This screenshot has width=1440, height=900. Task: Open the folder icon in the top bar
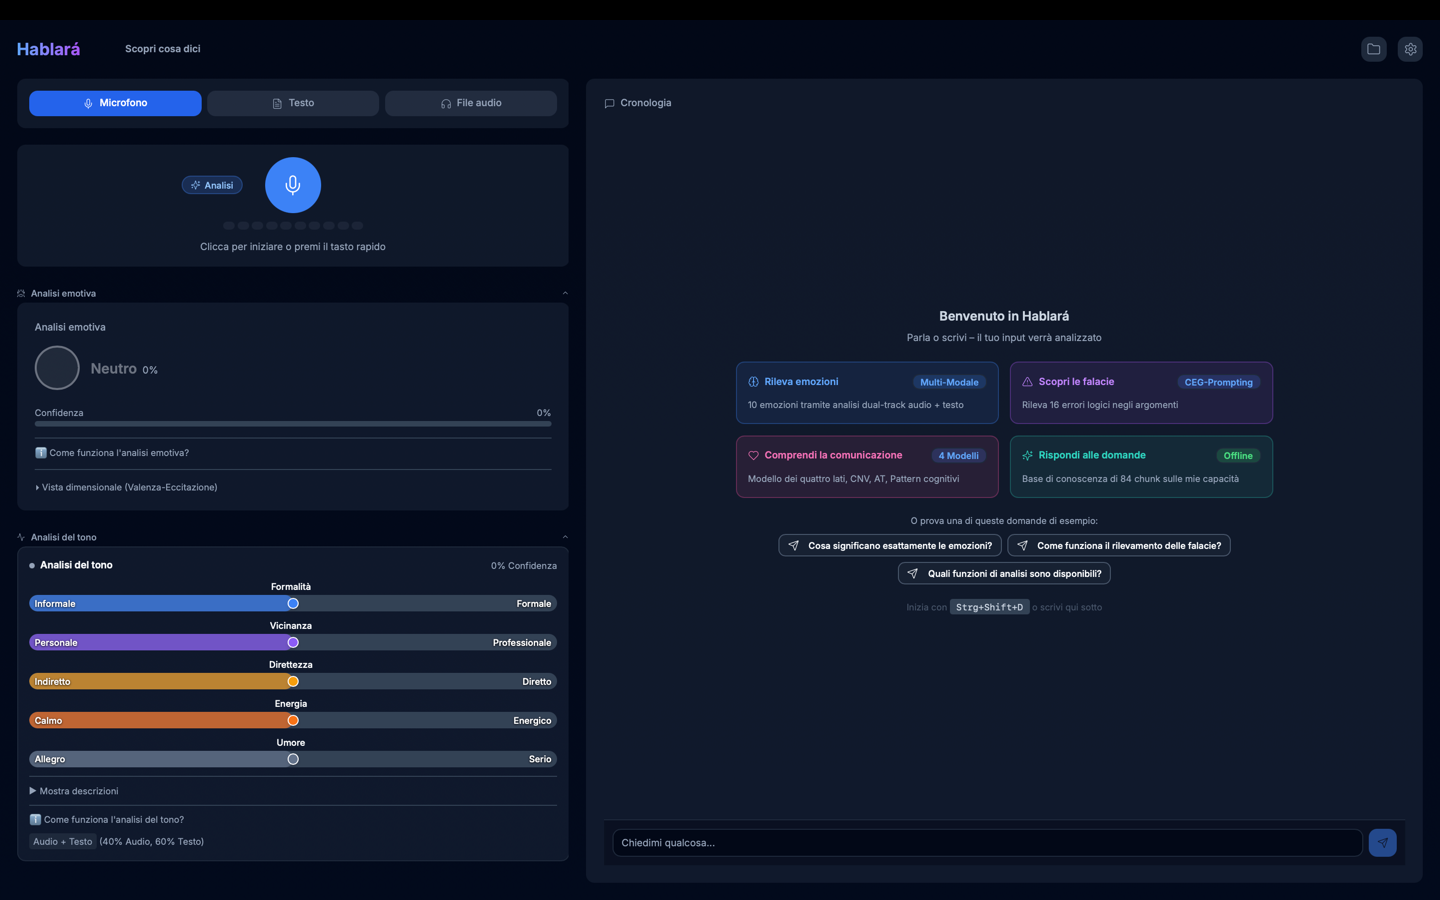[x=1373, y=48]
